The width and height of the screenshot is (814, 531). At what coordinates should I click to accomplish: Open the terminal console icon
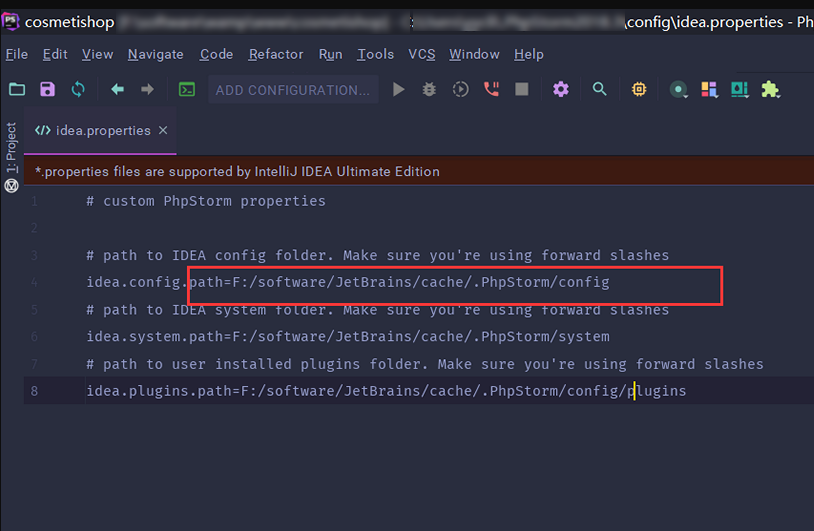pyautogui.click(x=187, y=89)
